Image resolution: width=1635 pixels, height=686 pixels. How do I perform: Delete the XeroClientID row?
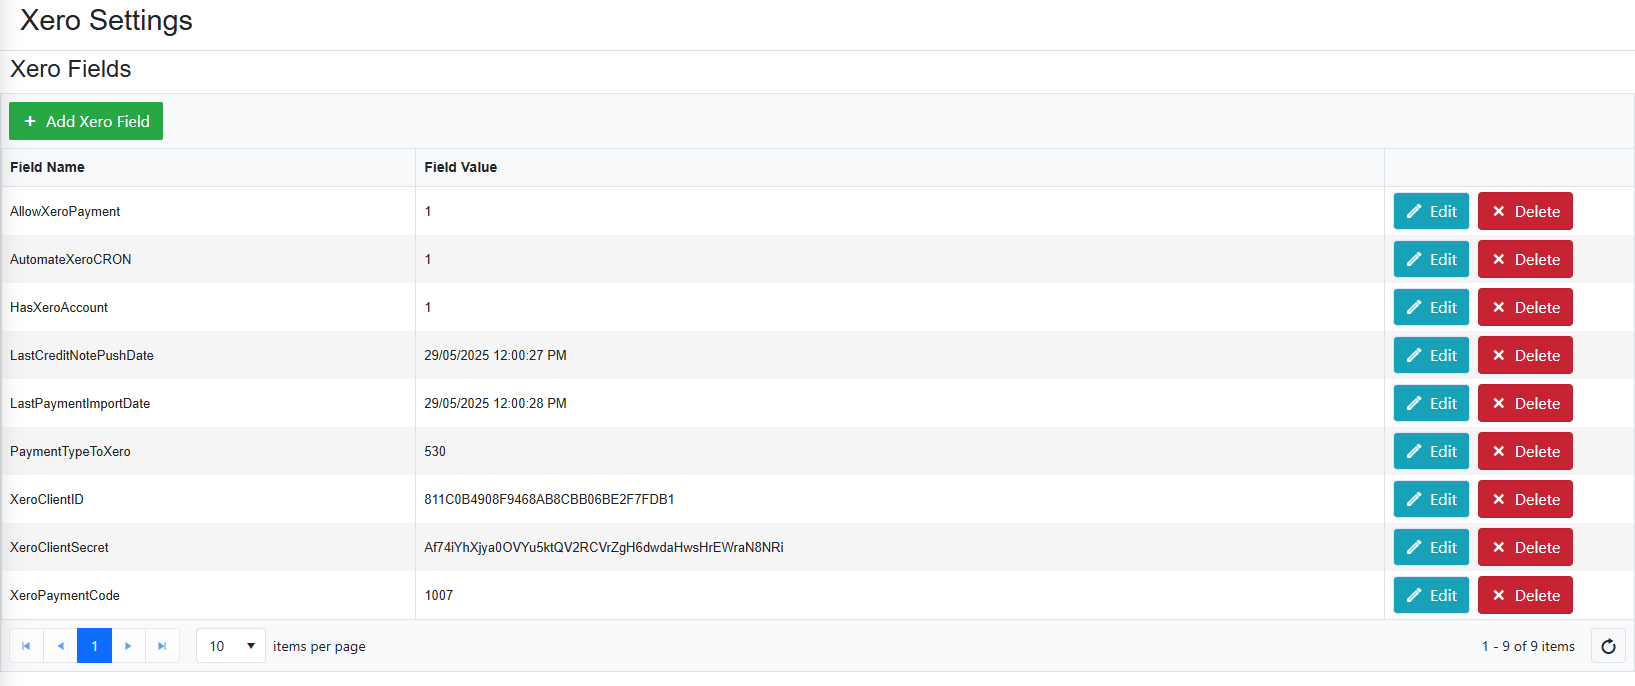pos(1525,499)
